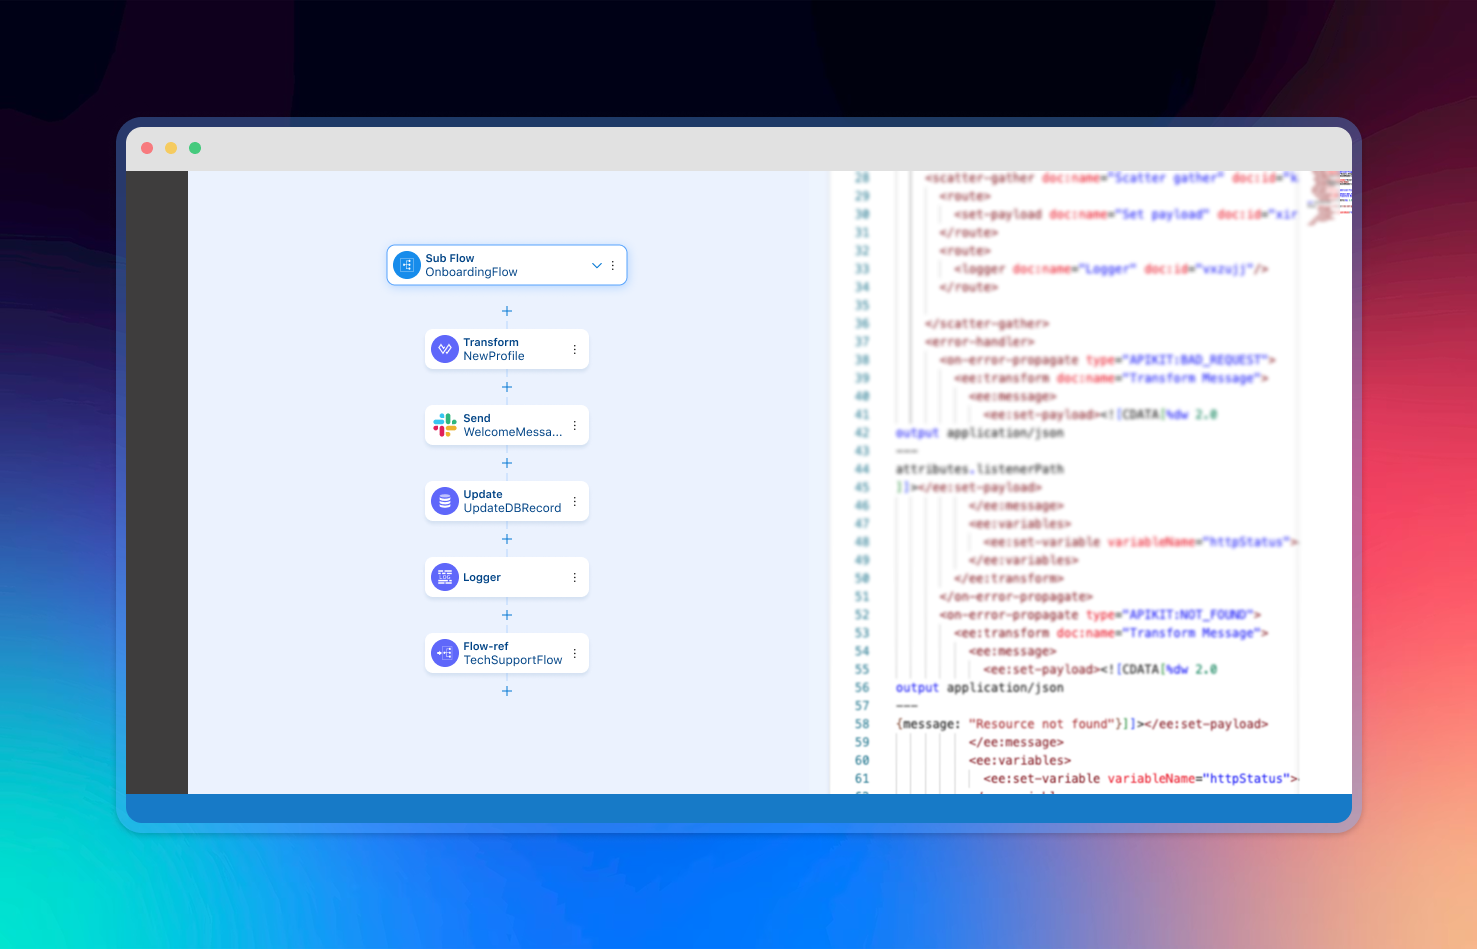
Task: Open the kebab menu on Send WelcomeMessa
Action: (574, 424)
